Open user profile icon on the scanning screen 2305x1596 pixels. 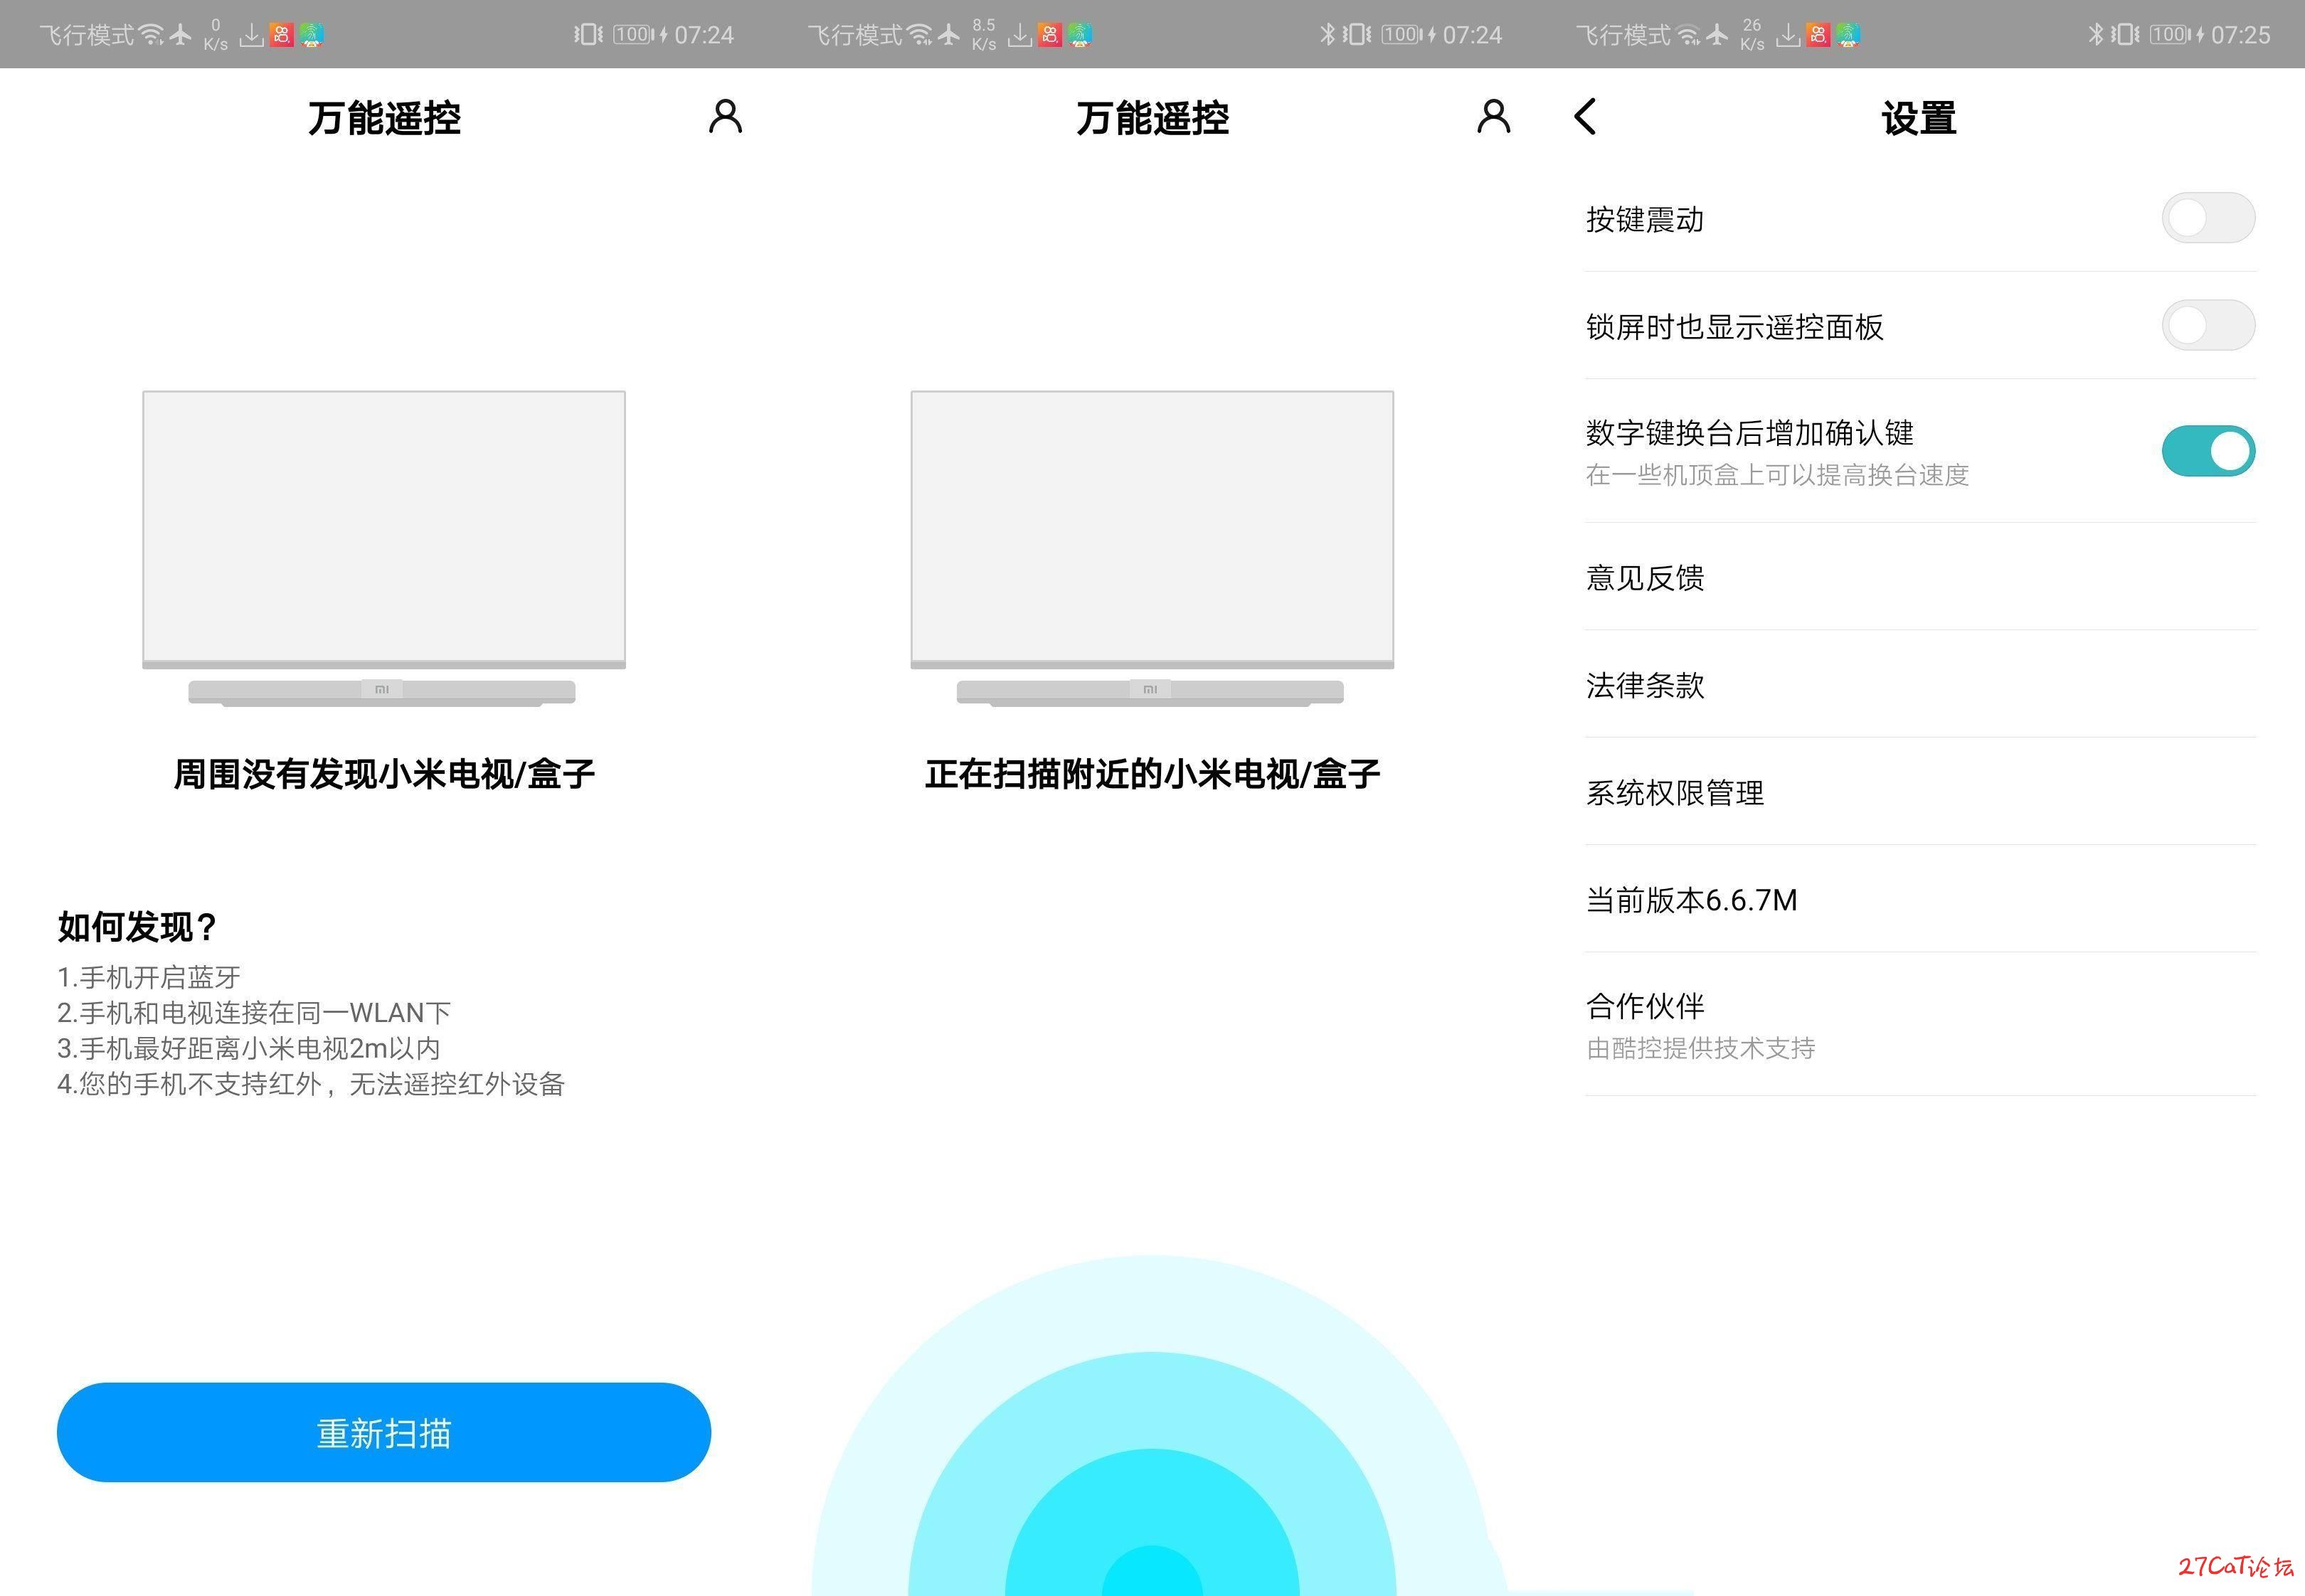coord(1493,116)
